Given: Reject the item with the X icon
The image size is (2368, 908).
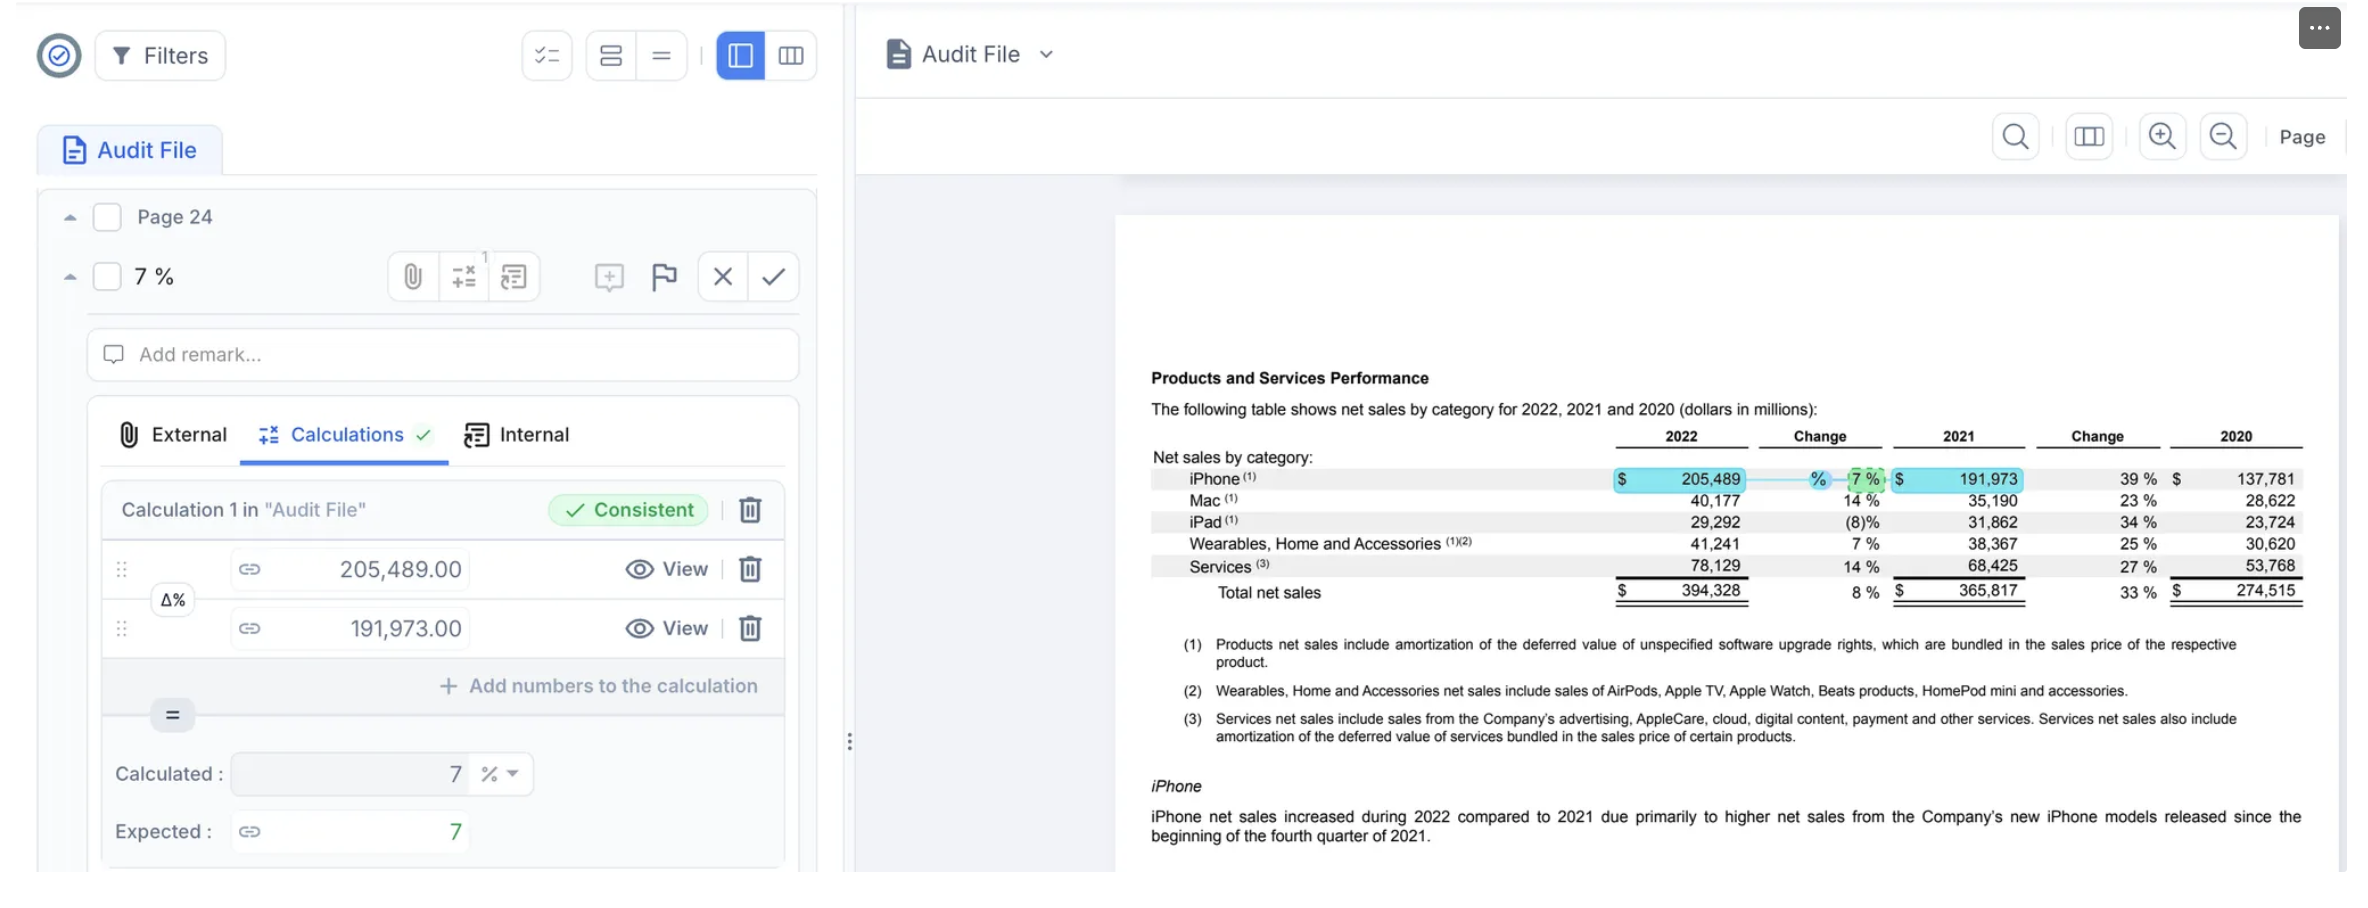Looking at the screenshot, I should click(x=723, y=277).
